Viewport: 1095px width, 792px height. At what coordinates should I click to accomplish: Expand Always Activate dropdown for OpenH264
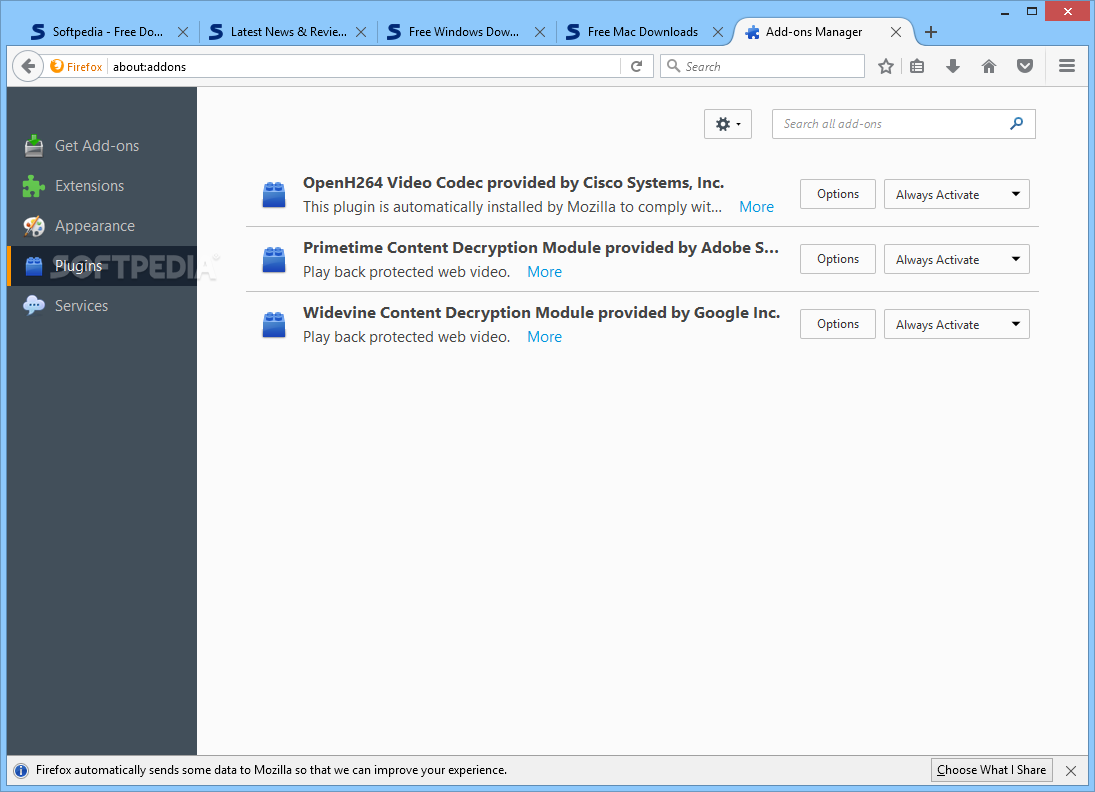click(957, 194)
